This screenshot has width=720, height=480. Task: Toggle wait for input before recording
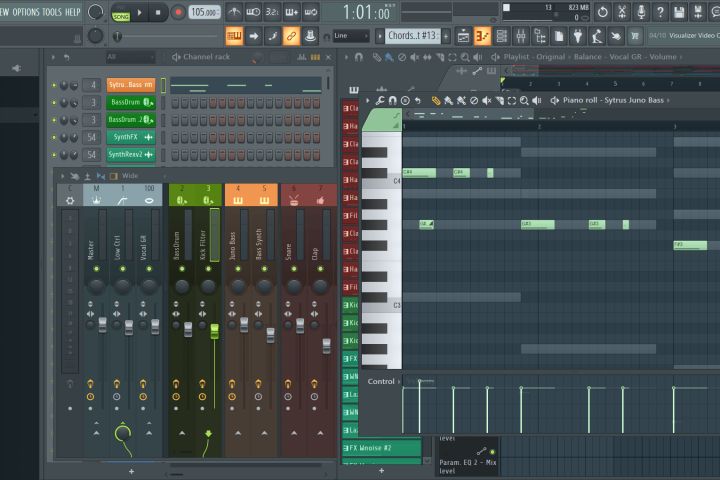click(x=253, y=12)
